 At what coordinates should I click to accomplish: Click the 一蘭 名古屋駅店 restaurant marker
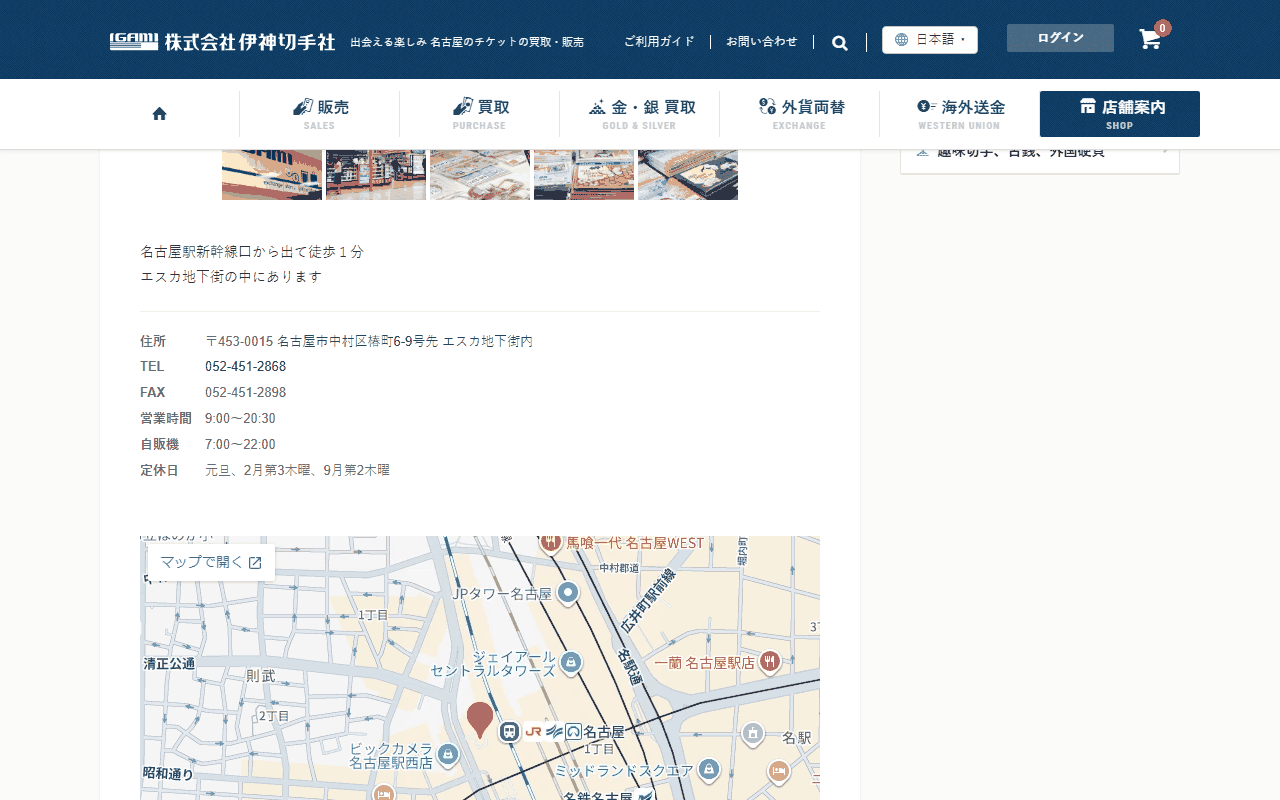tap(769, 661)
